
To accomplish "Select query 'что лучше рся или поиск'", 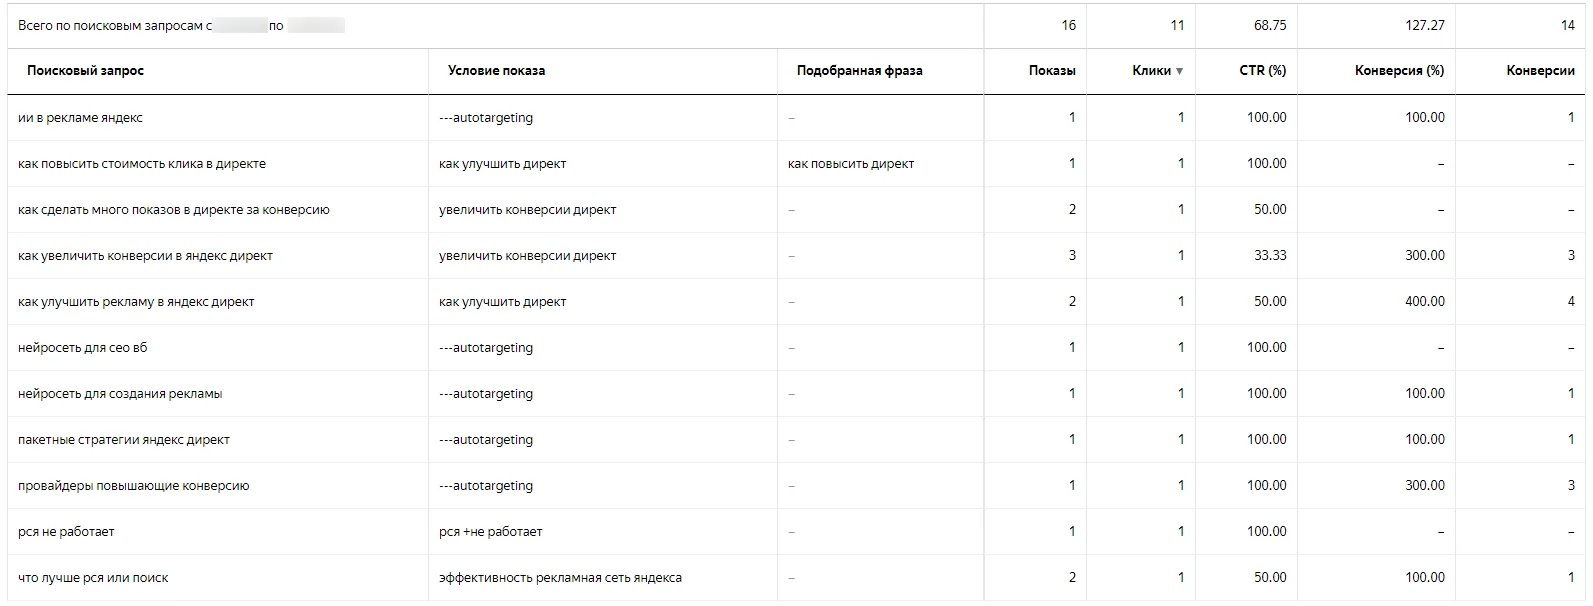I will pos(93,578).
